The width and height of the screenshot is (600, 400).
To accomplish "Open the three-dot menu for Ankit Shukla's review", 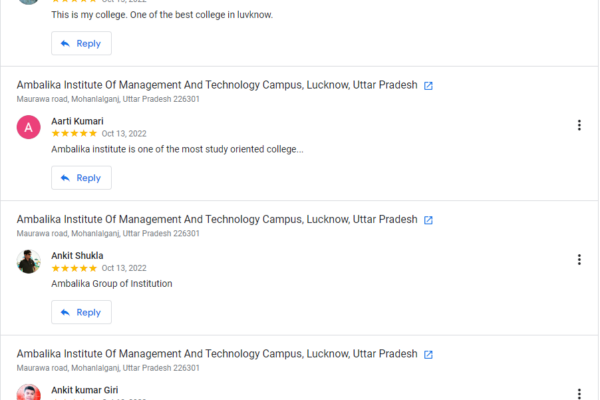I will [579, 259].
